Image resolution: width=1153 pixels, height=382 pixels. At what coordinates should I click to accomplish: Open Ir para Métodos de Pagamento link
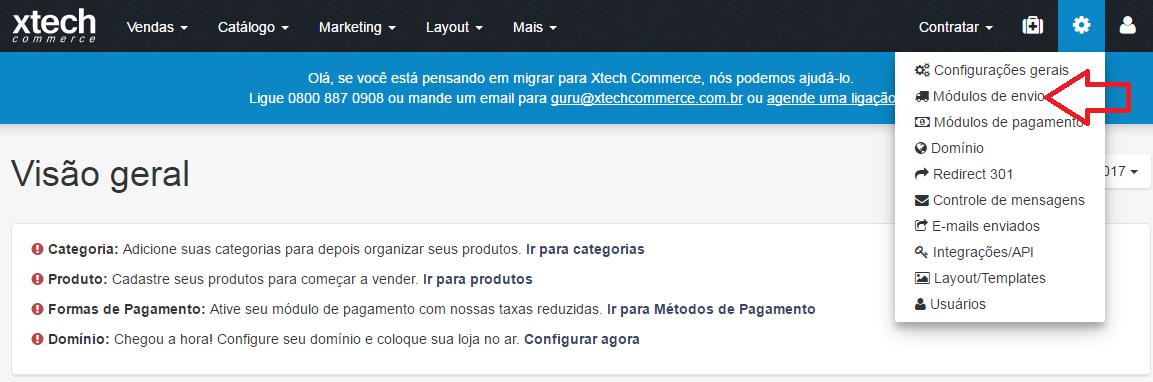pos(711,309)
